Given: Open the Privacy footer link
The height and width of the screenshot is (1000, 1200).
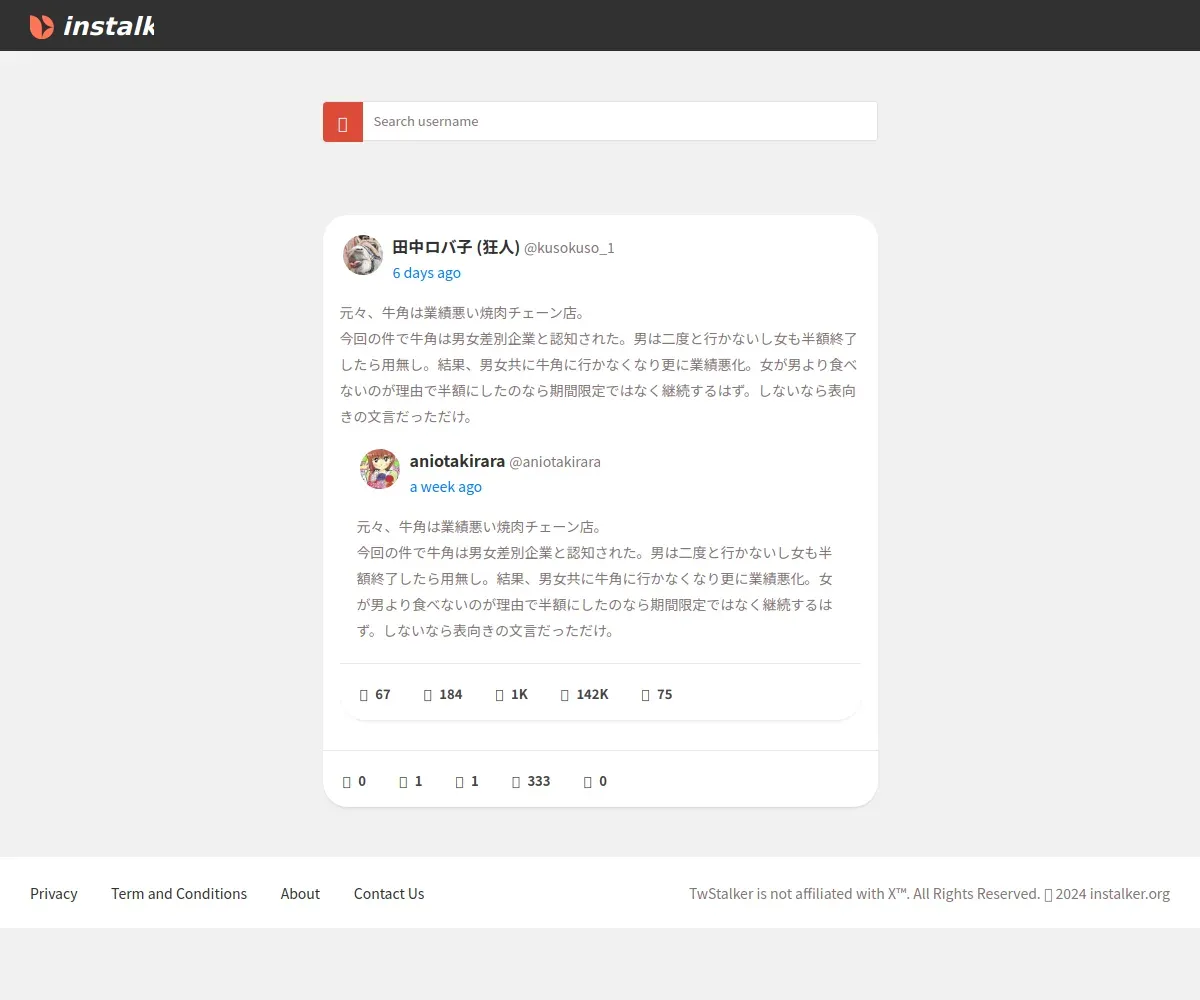Looking at the screenshot, I should (54, 894).
